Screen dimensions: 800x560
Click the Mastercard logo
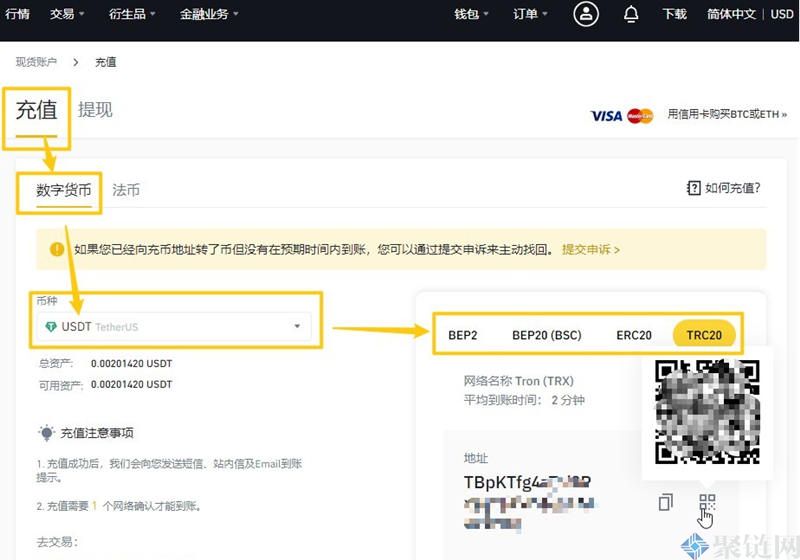click(x=640, y=116)
